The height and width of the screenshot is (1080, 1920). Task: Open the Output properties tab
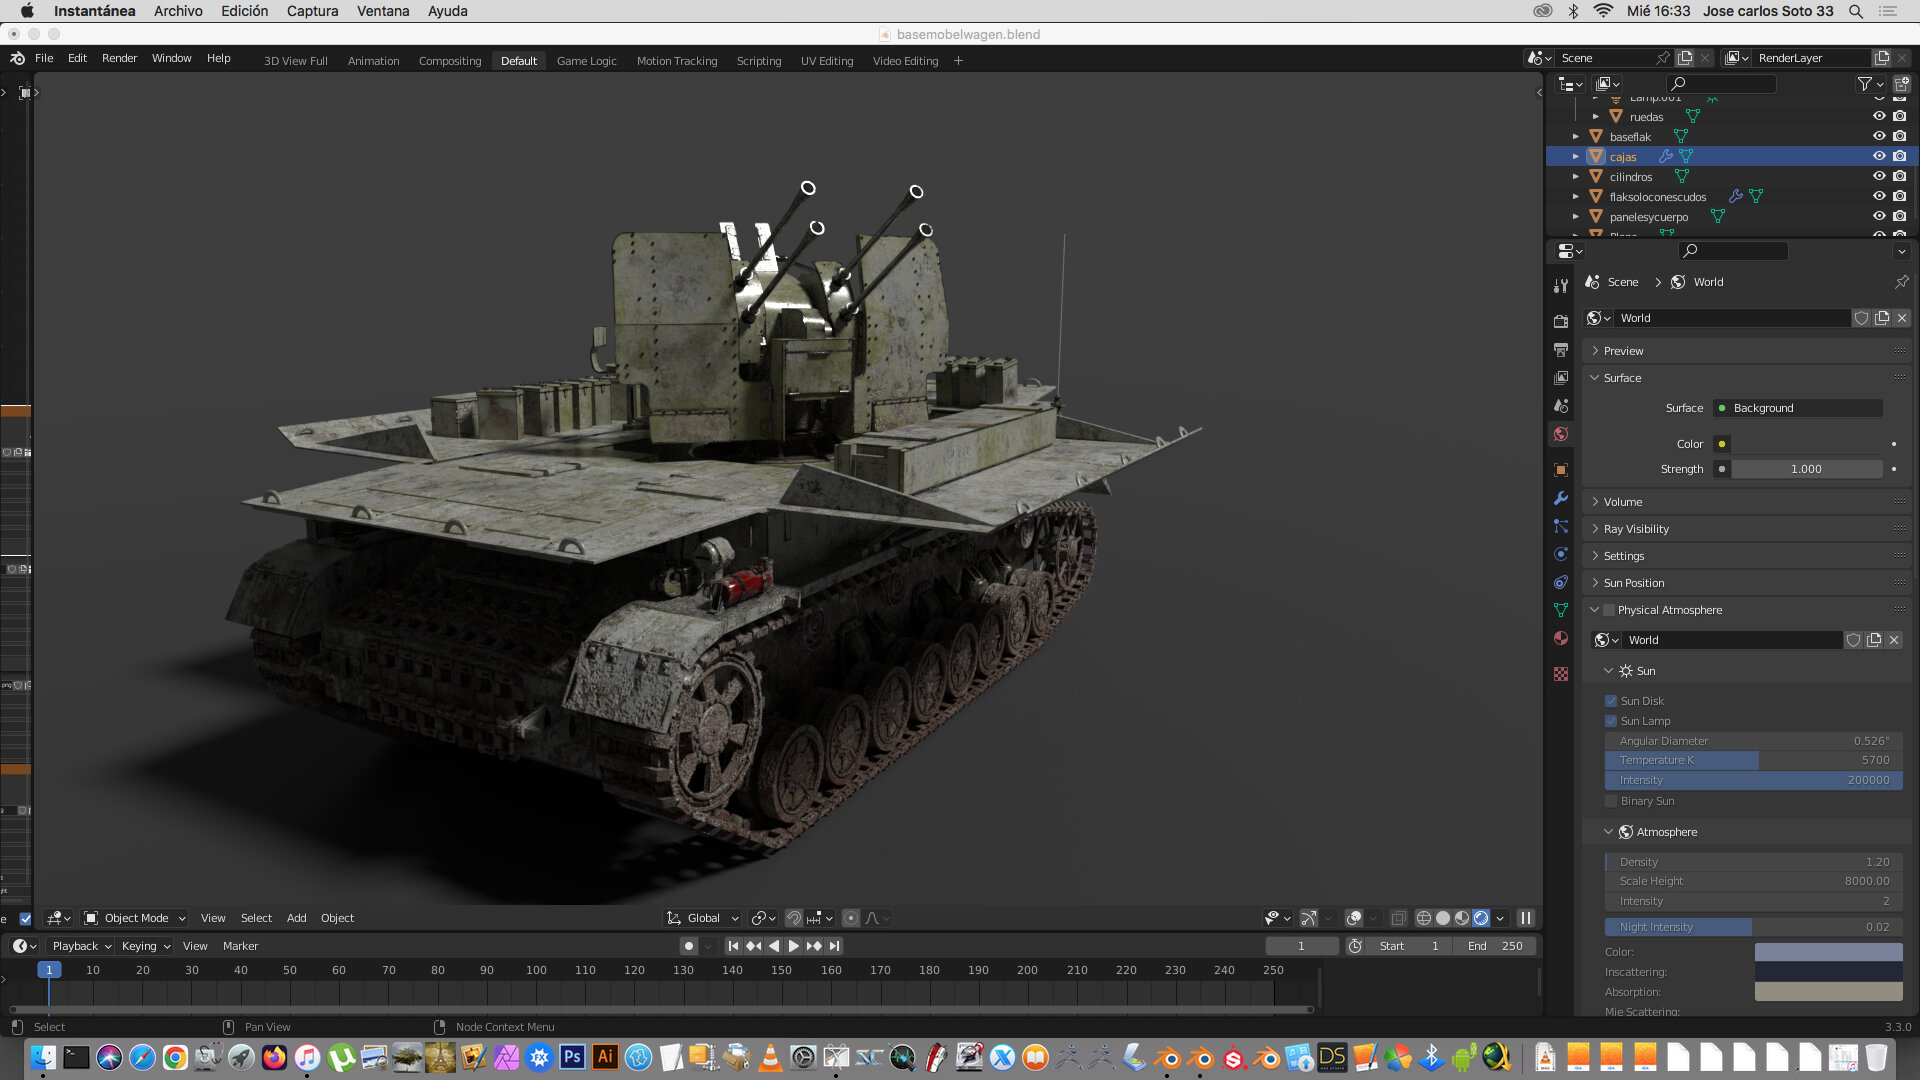click(x=1561, y=350)
